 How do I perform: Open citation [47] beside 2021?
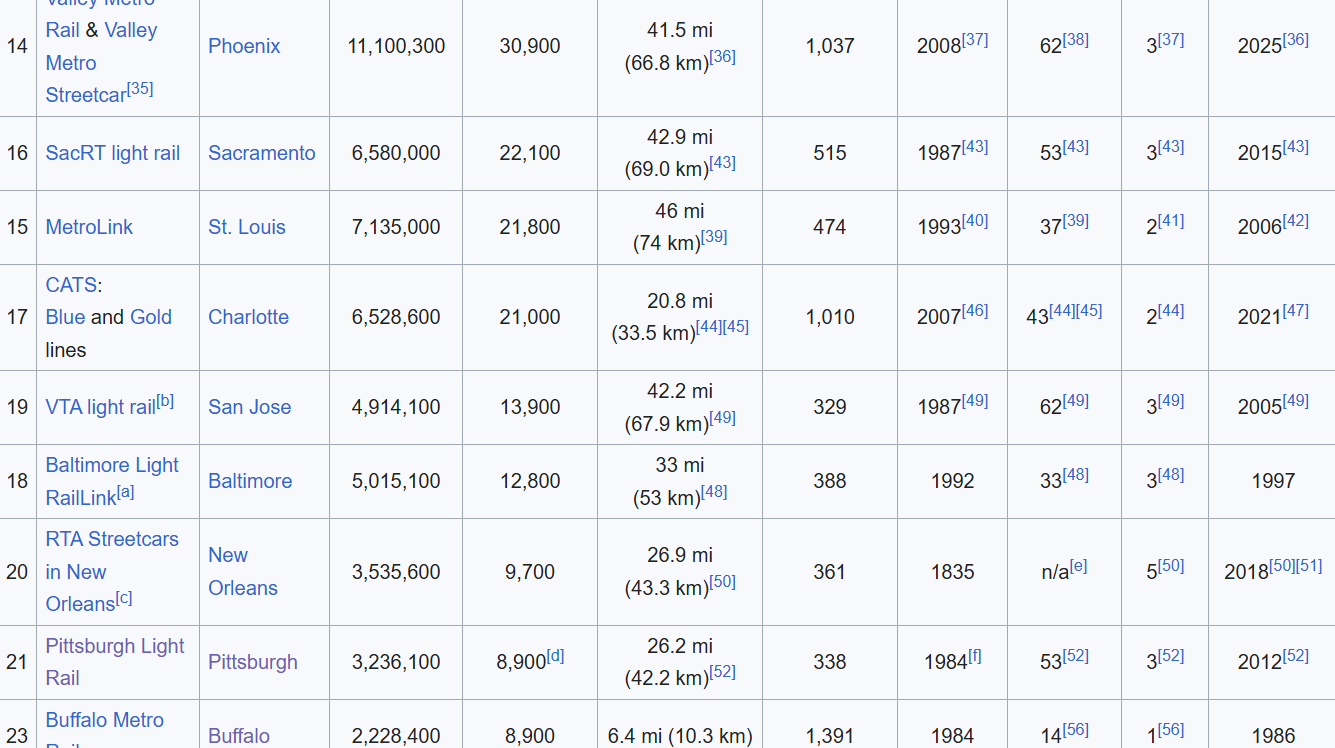click(x=1295, y=311)
